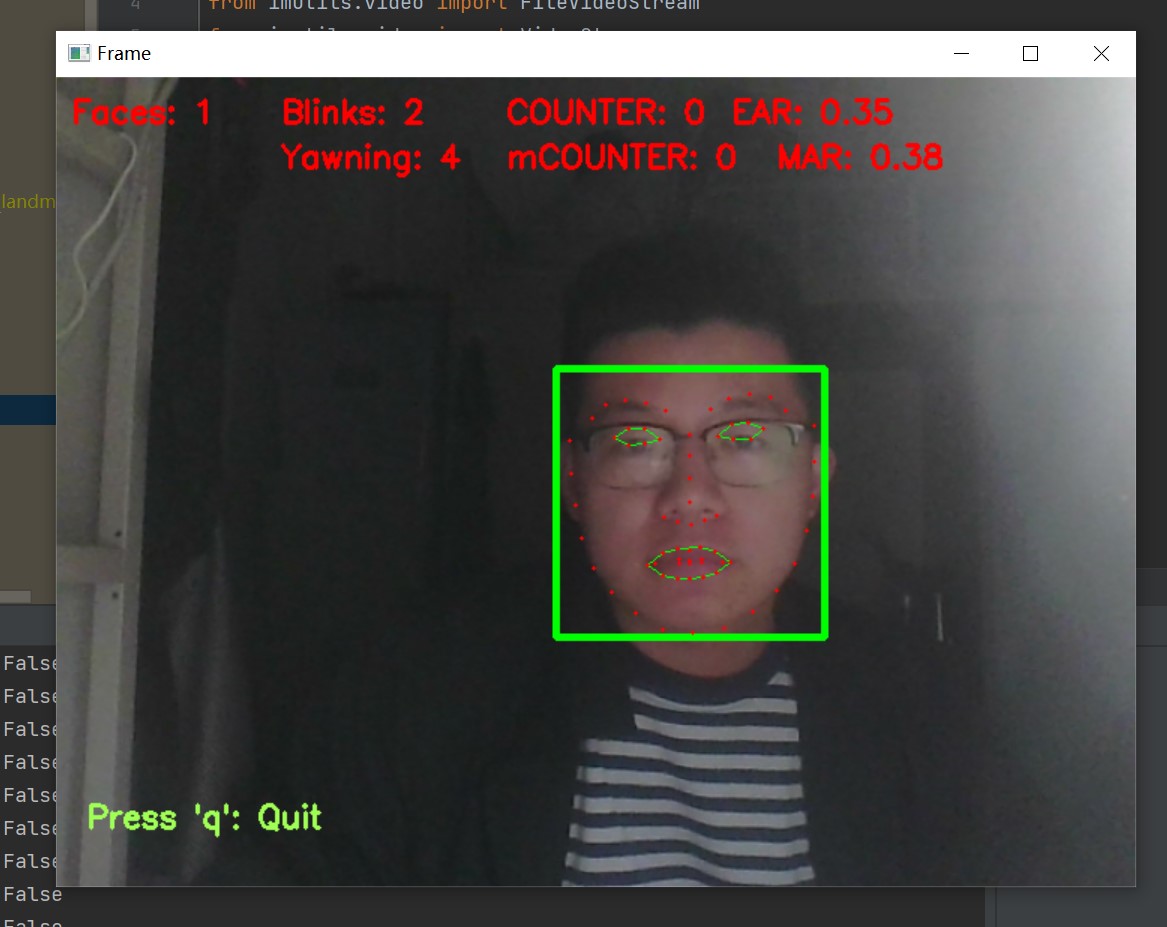This screenshot has width=1167, height=927.
Task: Click the viewer's left eye landmark contour
Action: point(637,437)
